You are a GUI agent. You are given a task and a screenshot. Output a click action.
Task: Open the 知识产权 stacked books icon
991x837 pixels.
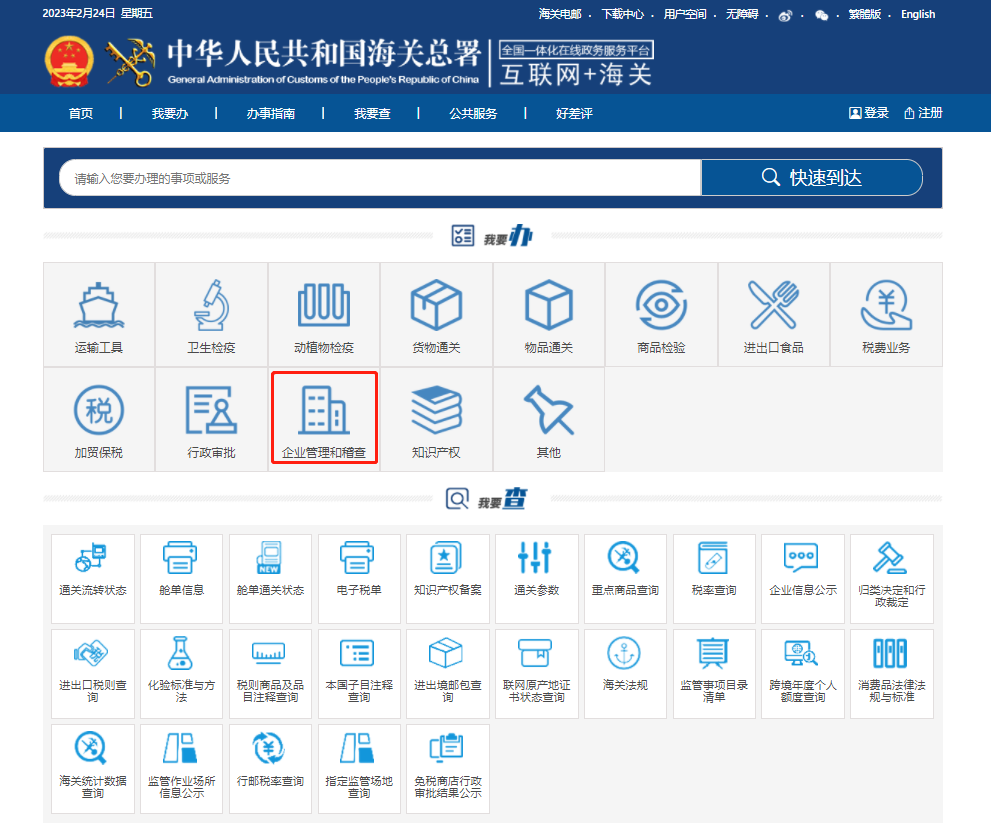click(436, 410)
